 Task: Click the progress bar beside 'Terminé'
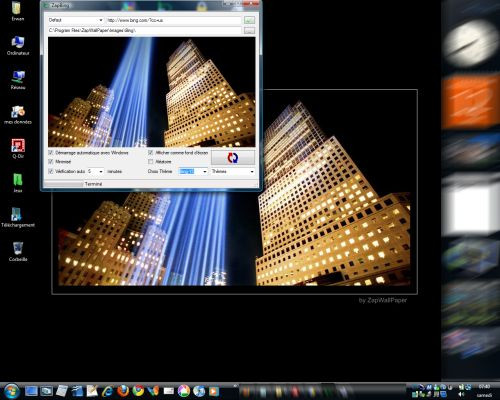[x=63, y=184]
